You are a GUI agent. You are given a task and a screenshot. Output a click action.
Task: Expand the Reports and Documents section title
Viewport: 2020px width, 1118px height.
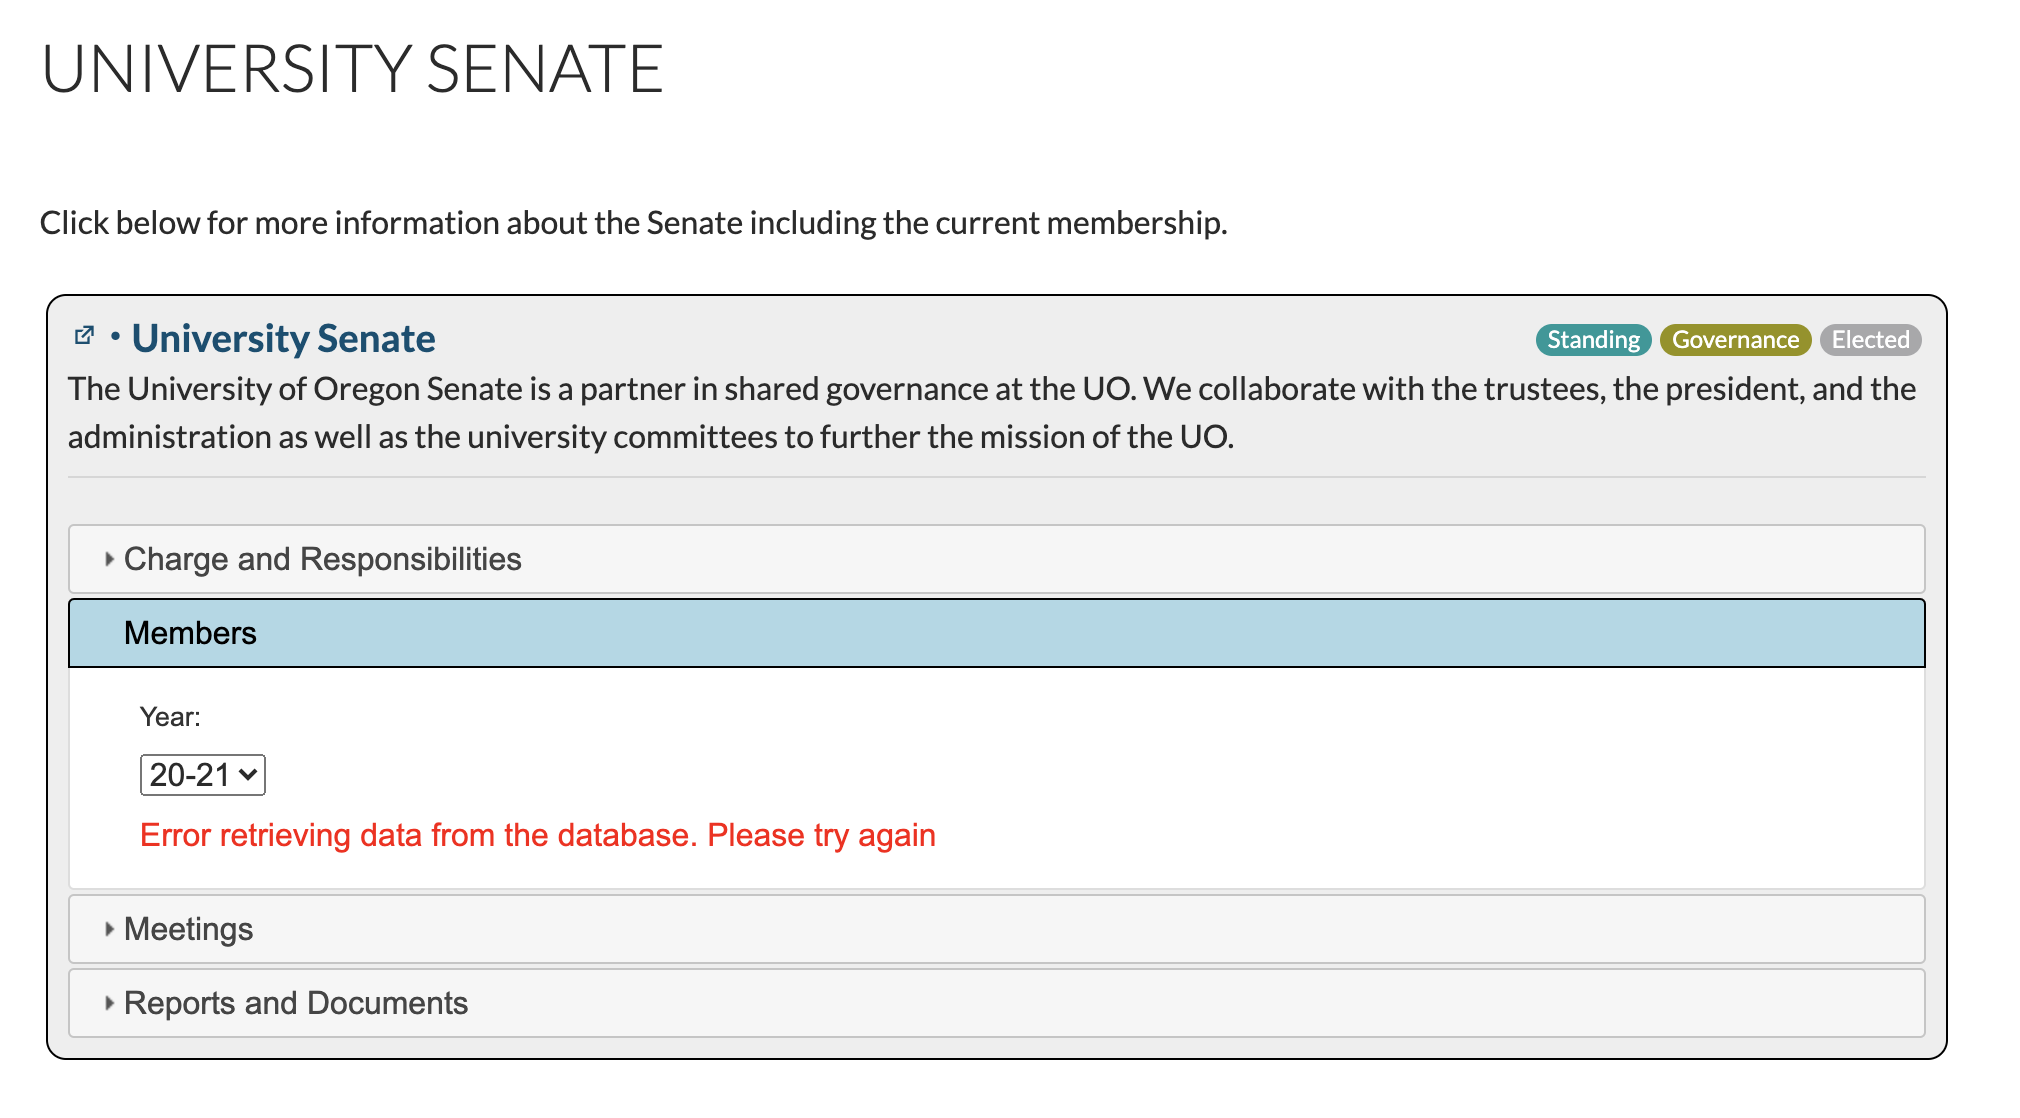click(x=295, y=1003)
